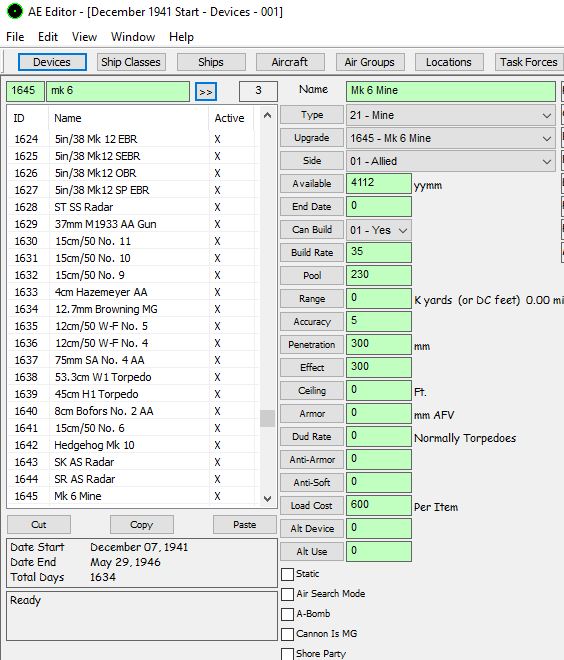Image resolution: width=564 pixels, height=660 pixels.
Task: Click the Pool field 230
Action: (379, 276)
